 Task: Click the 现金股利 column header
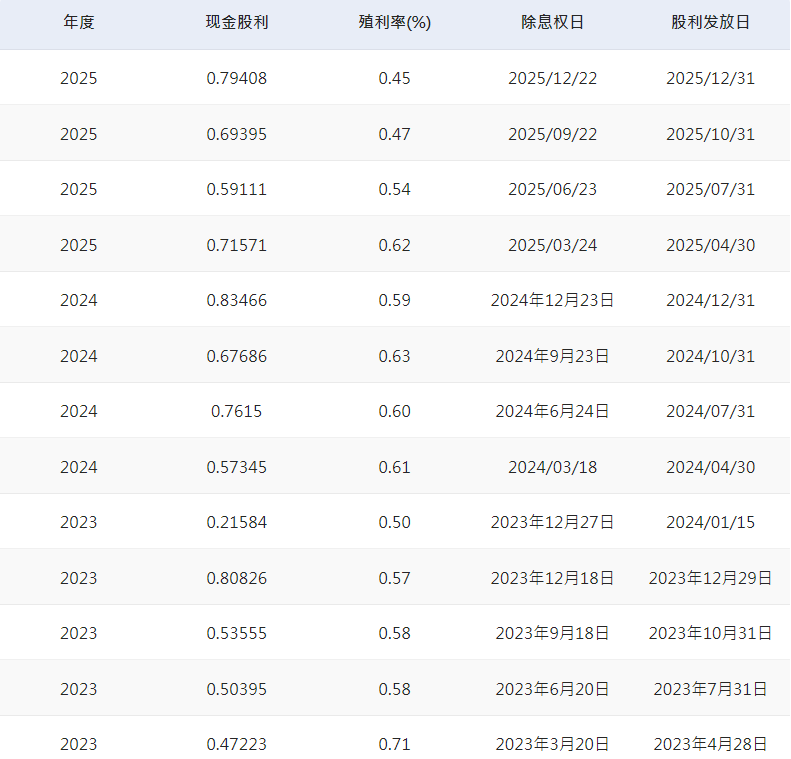pos(237,22)
